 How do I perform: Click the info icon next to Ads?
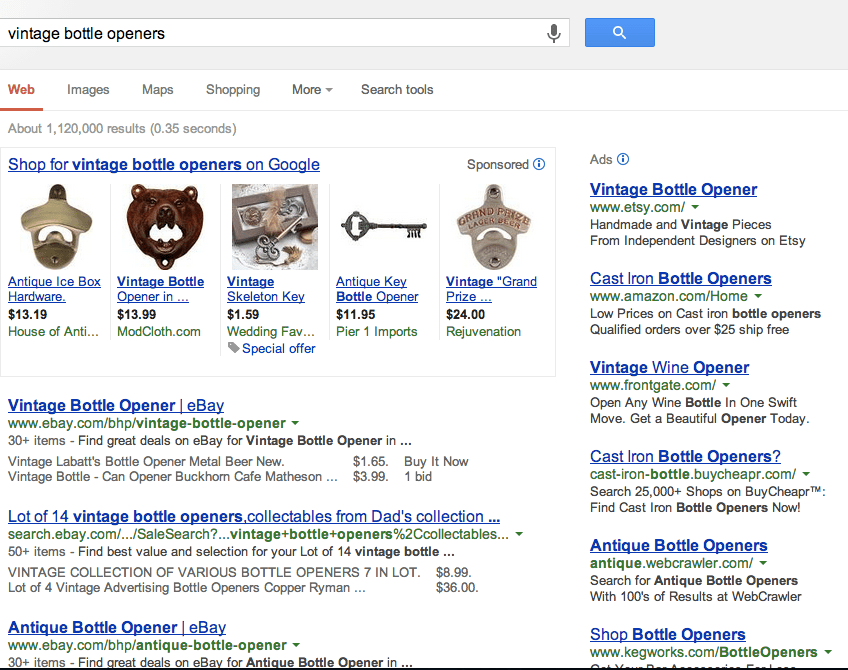[623, 159]
